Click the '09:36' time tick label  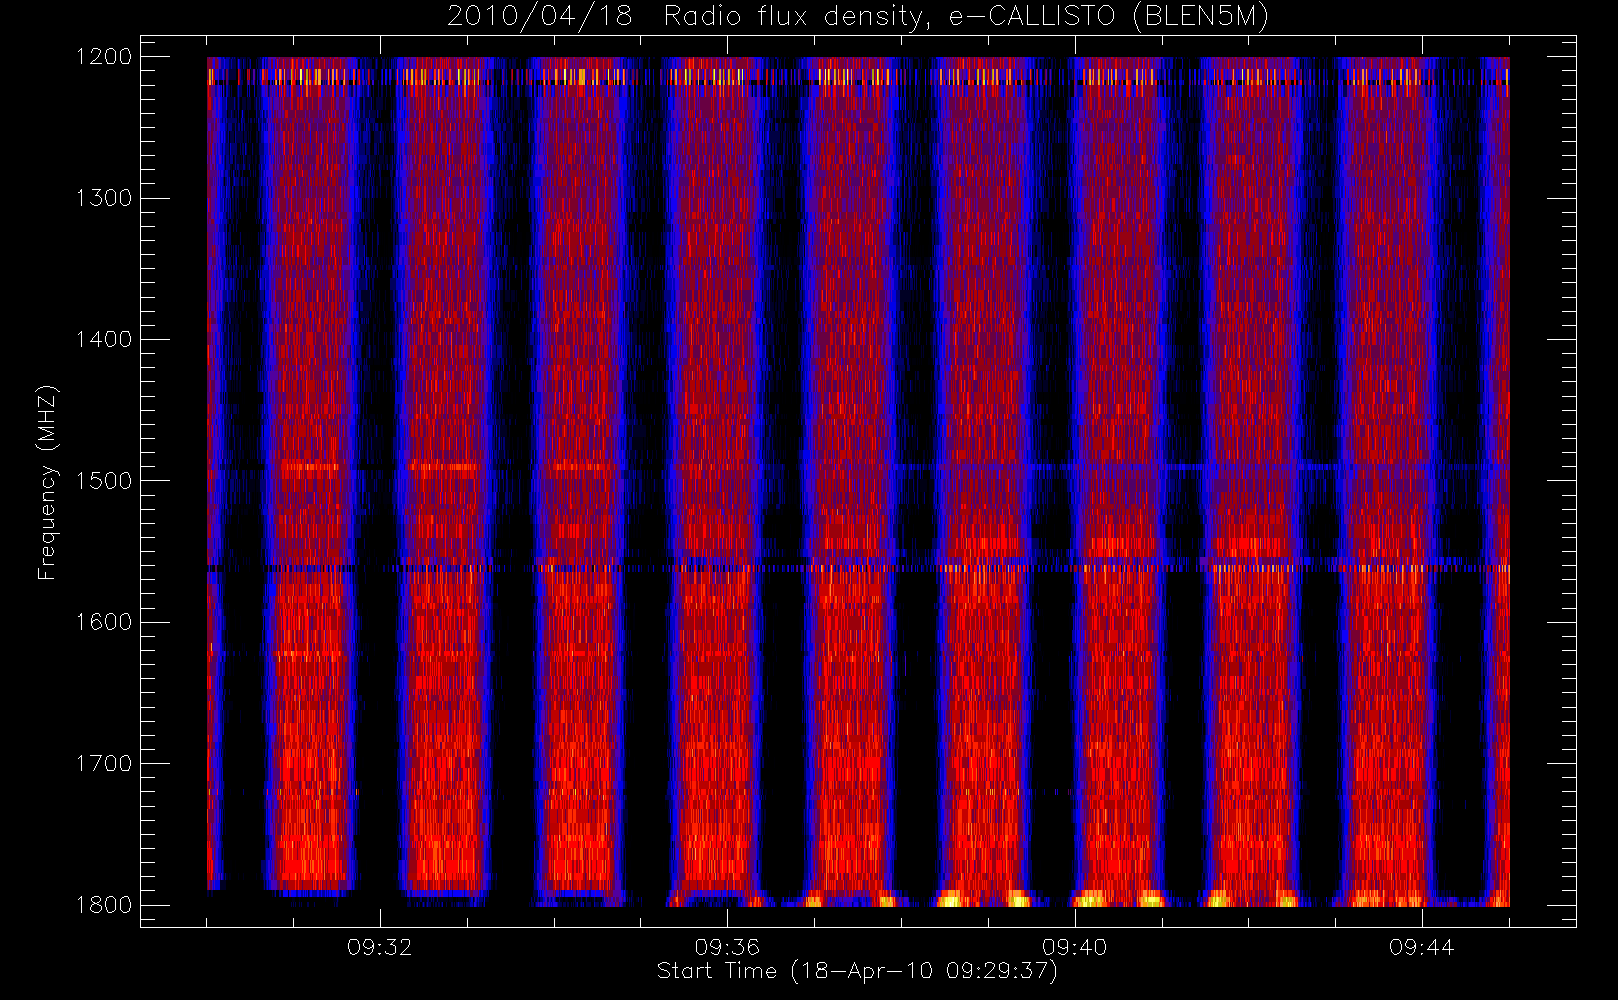point(727,947)
